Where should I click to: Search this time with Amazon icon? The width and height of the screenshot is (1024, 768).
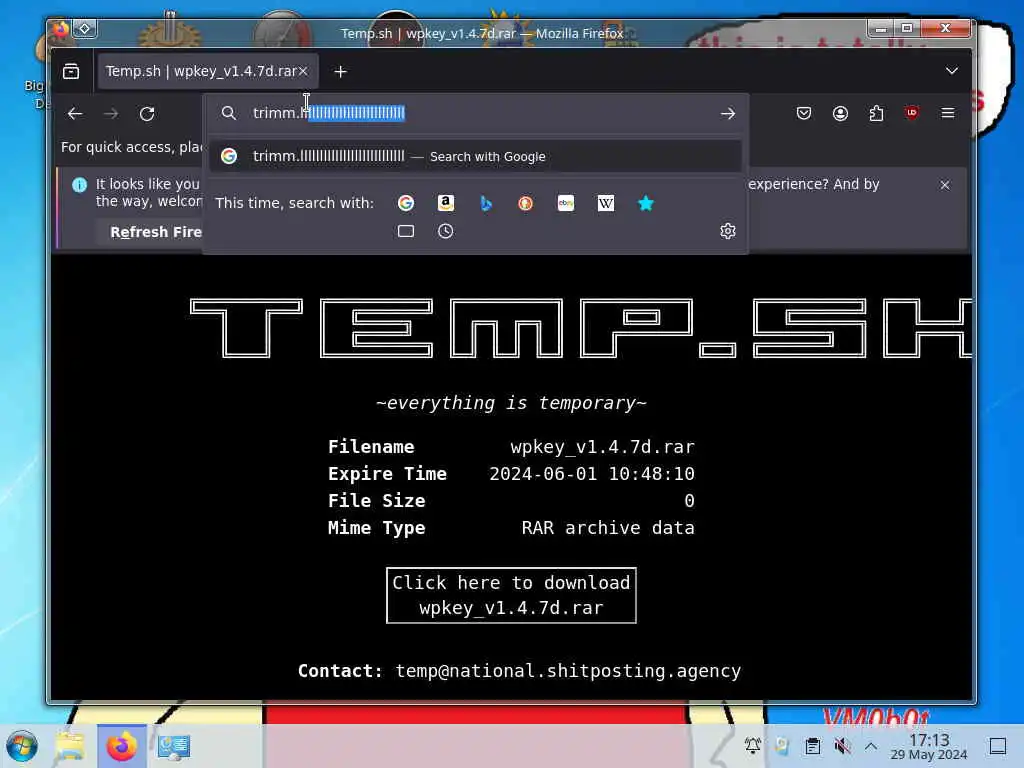(445, 203)
